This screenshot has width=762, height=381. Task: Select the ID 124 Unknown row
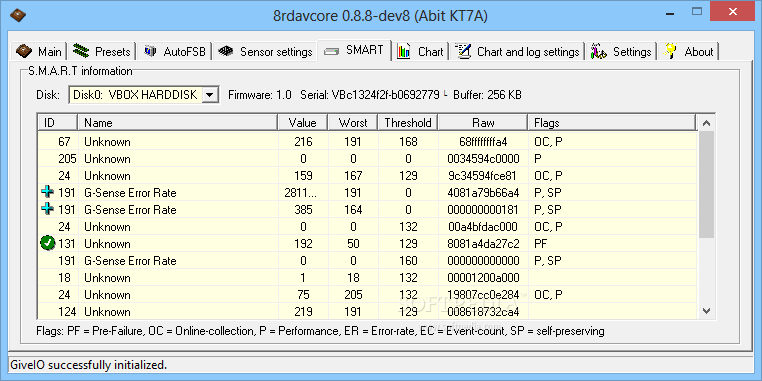coord(367,312)
